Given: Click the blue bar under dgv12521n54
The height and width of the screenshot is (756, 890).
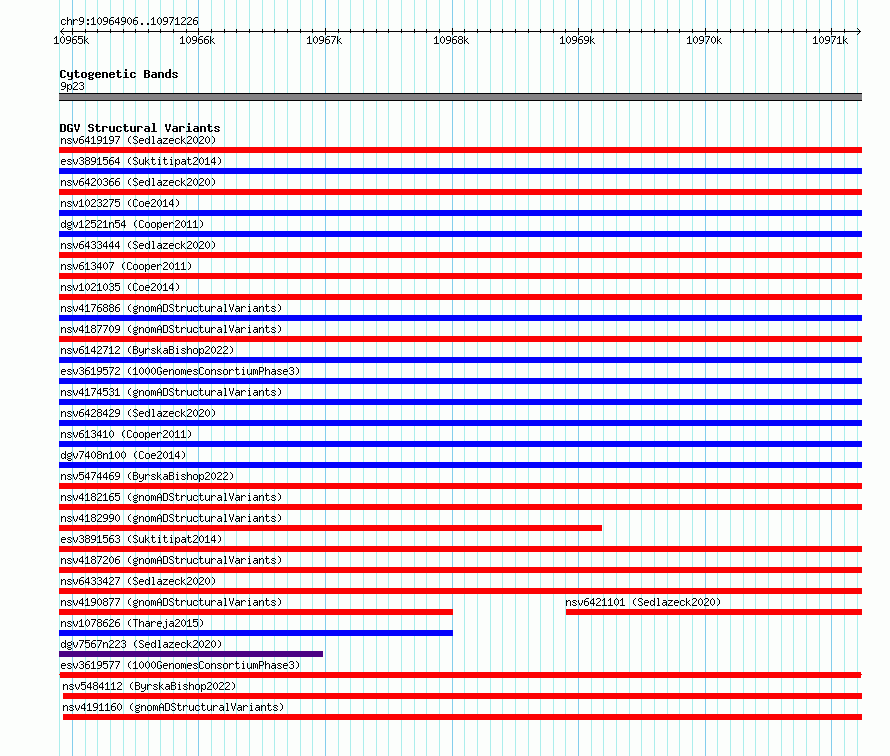Looking at the screenshot, I should coord(460,234).
